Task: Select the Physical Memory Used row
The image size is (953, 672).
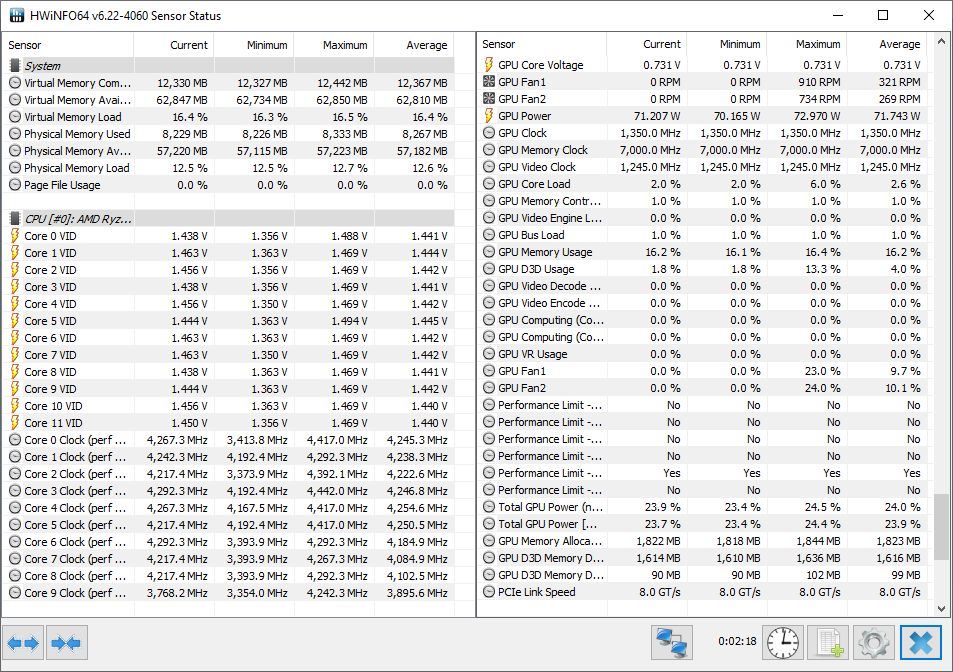Action: (x=229, y=134)
